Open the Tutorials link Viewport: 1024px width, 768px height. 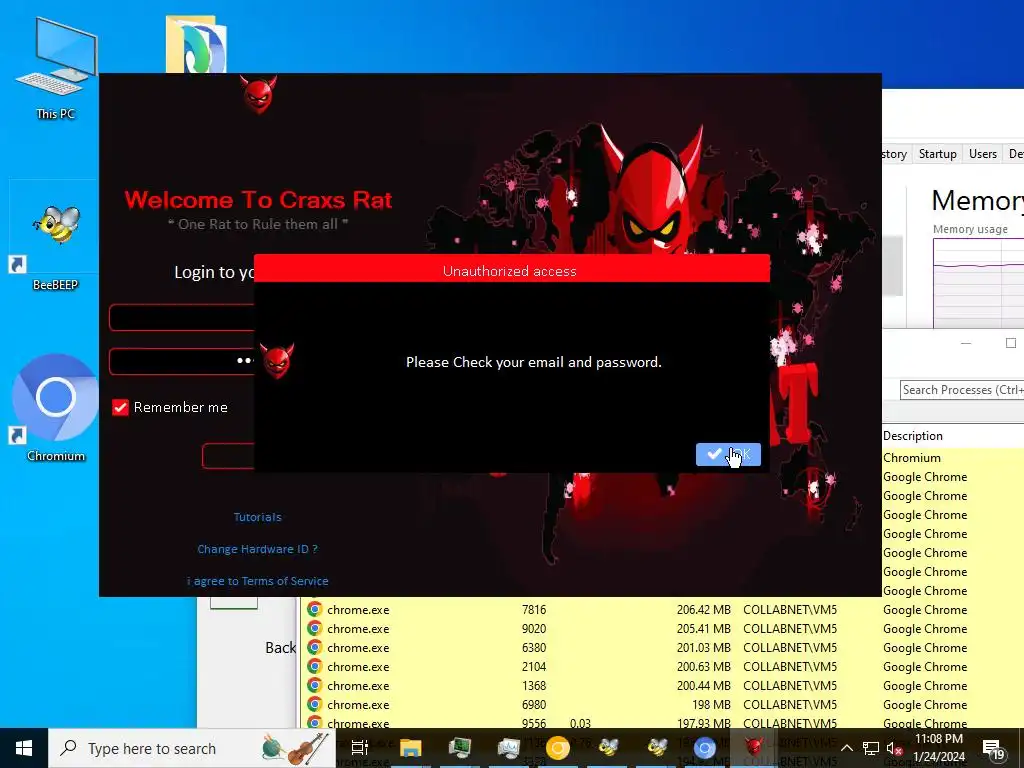point(257,517)
